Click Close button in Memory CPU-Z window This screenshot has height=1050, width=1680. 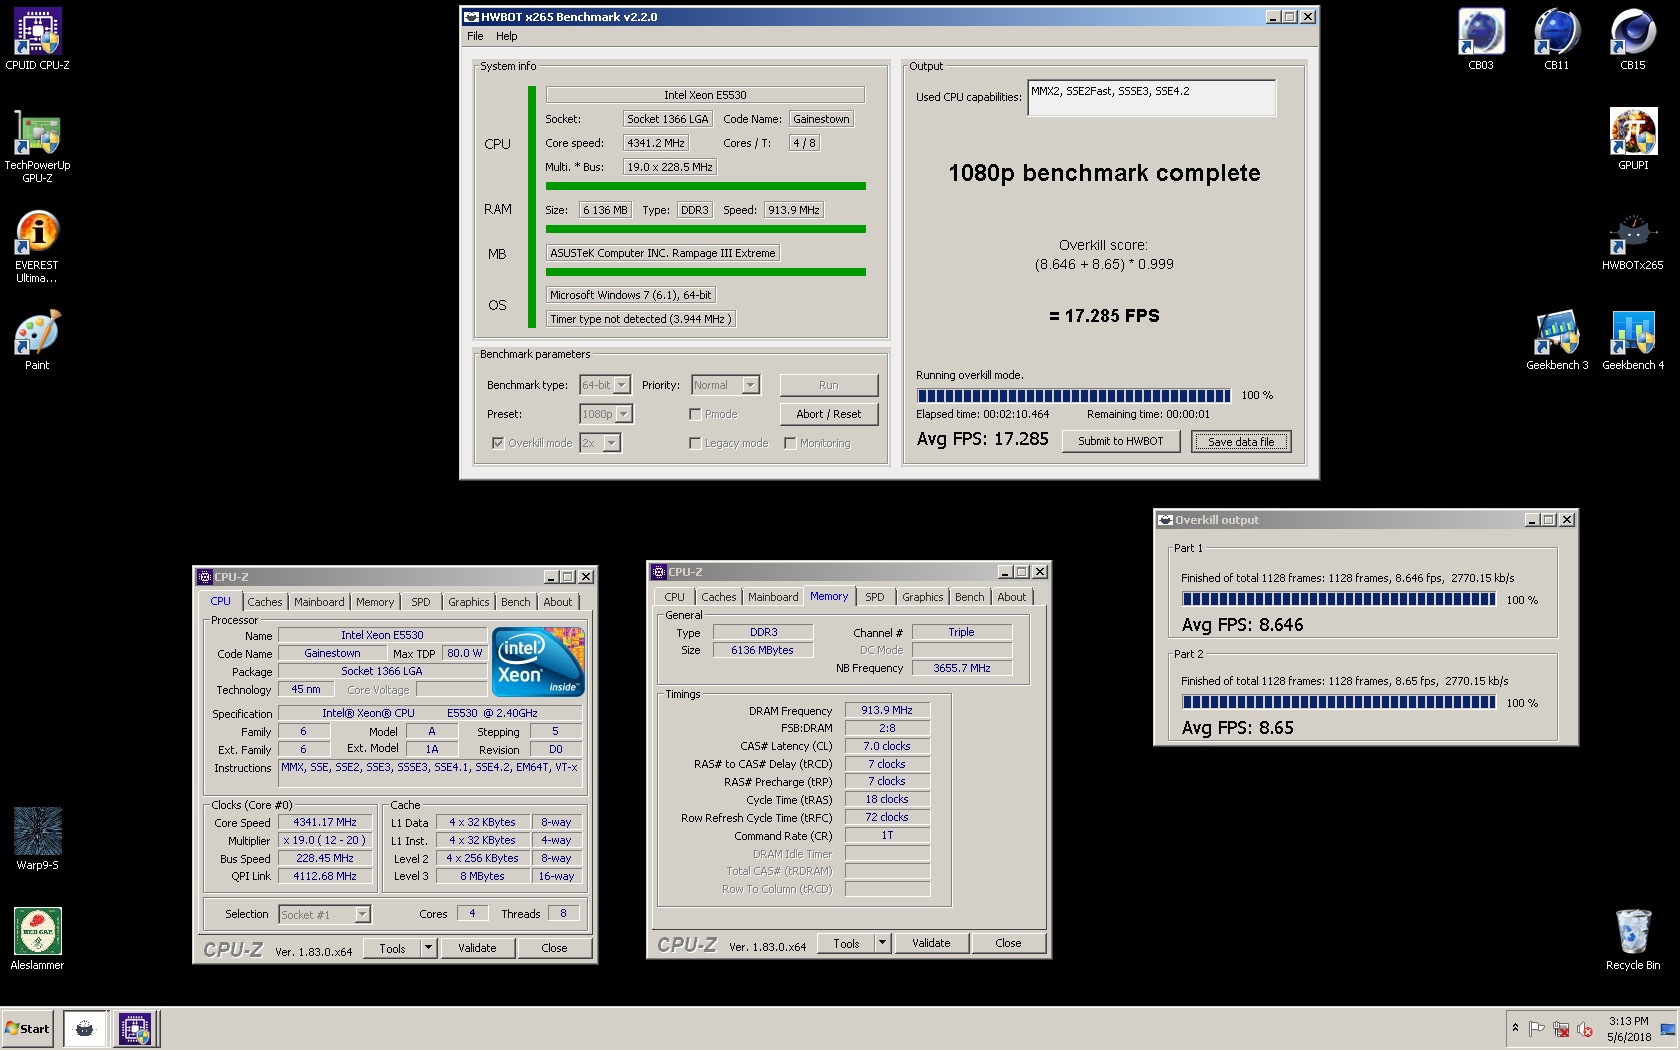[x=1008, y=943]
